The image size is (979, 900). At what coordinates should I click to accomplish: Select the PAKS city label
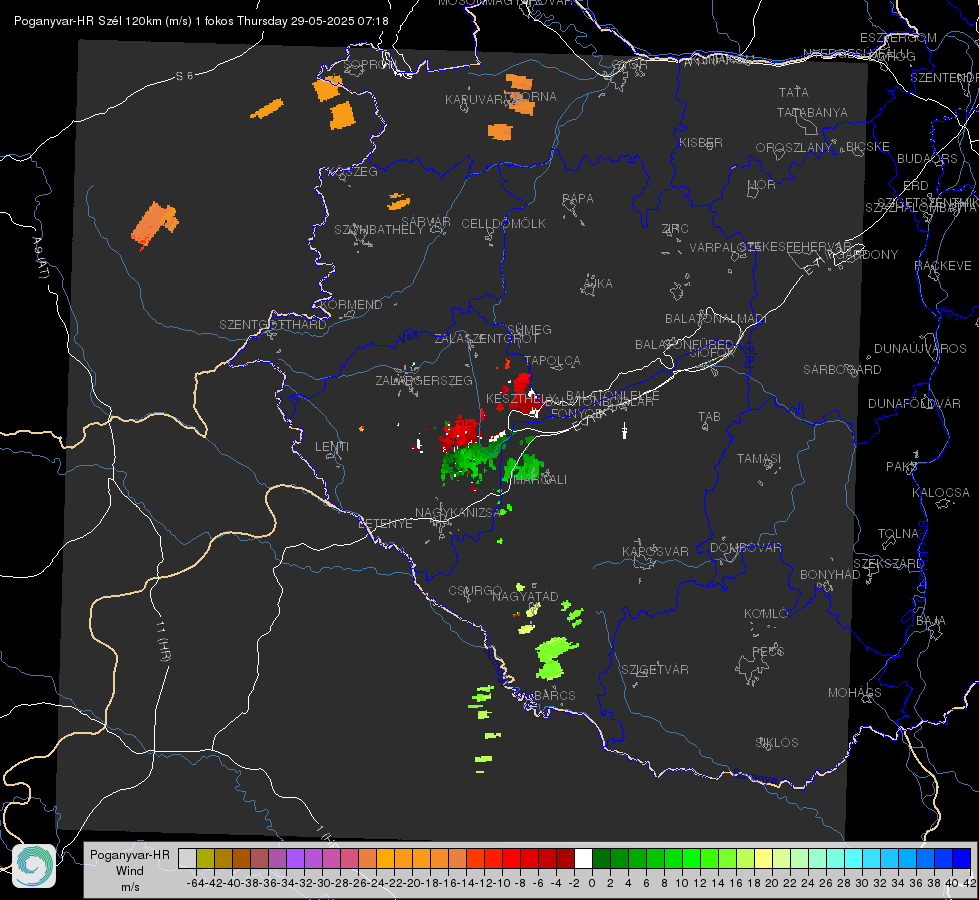tap(902, 467)
